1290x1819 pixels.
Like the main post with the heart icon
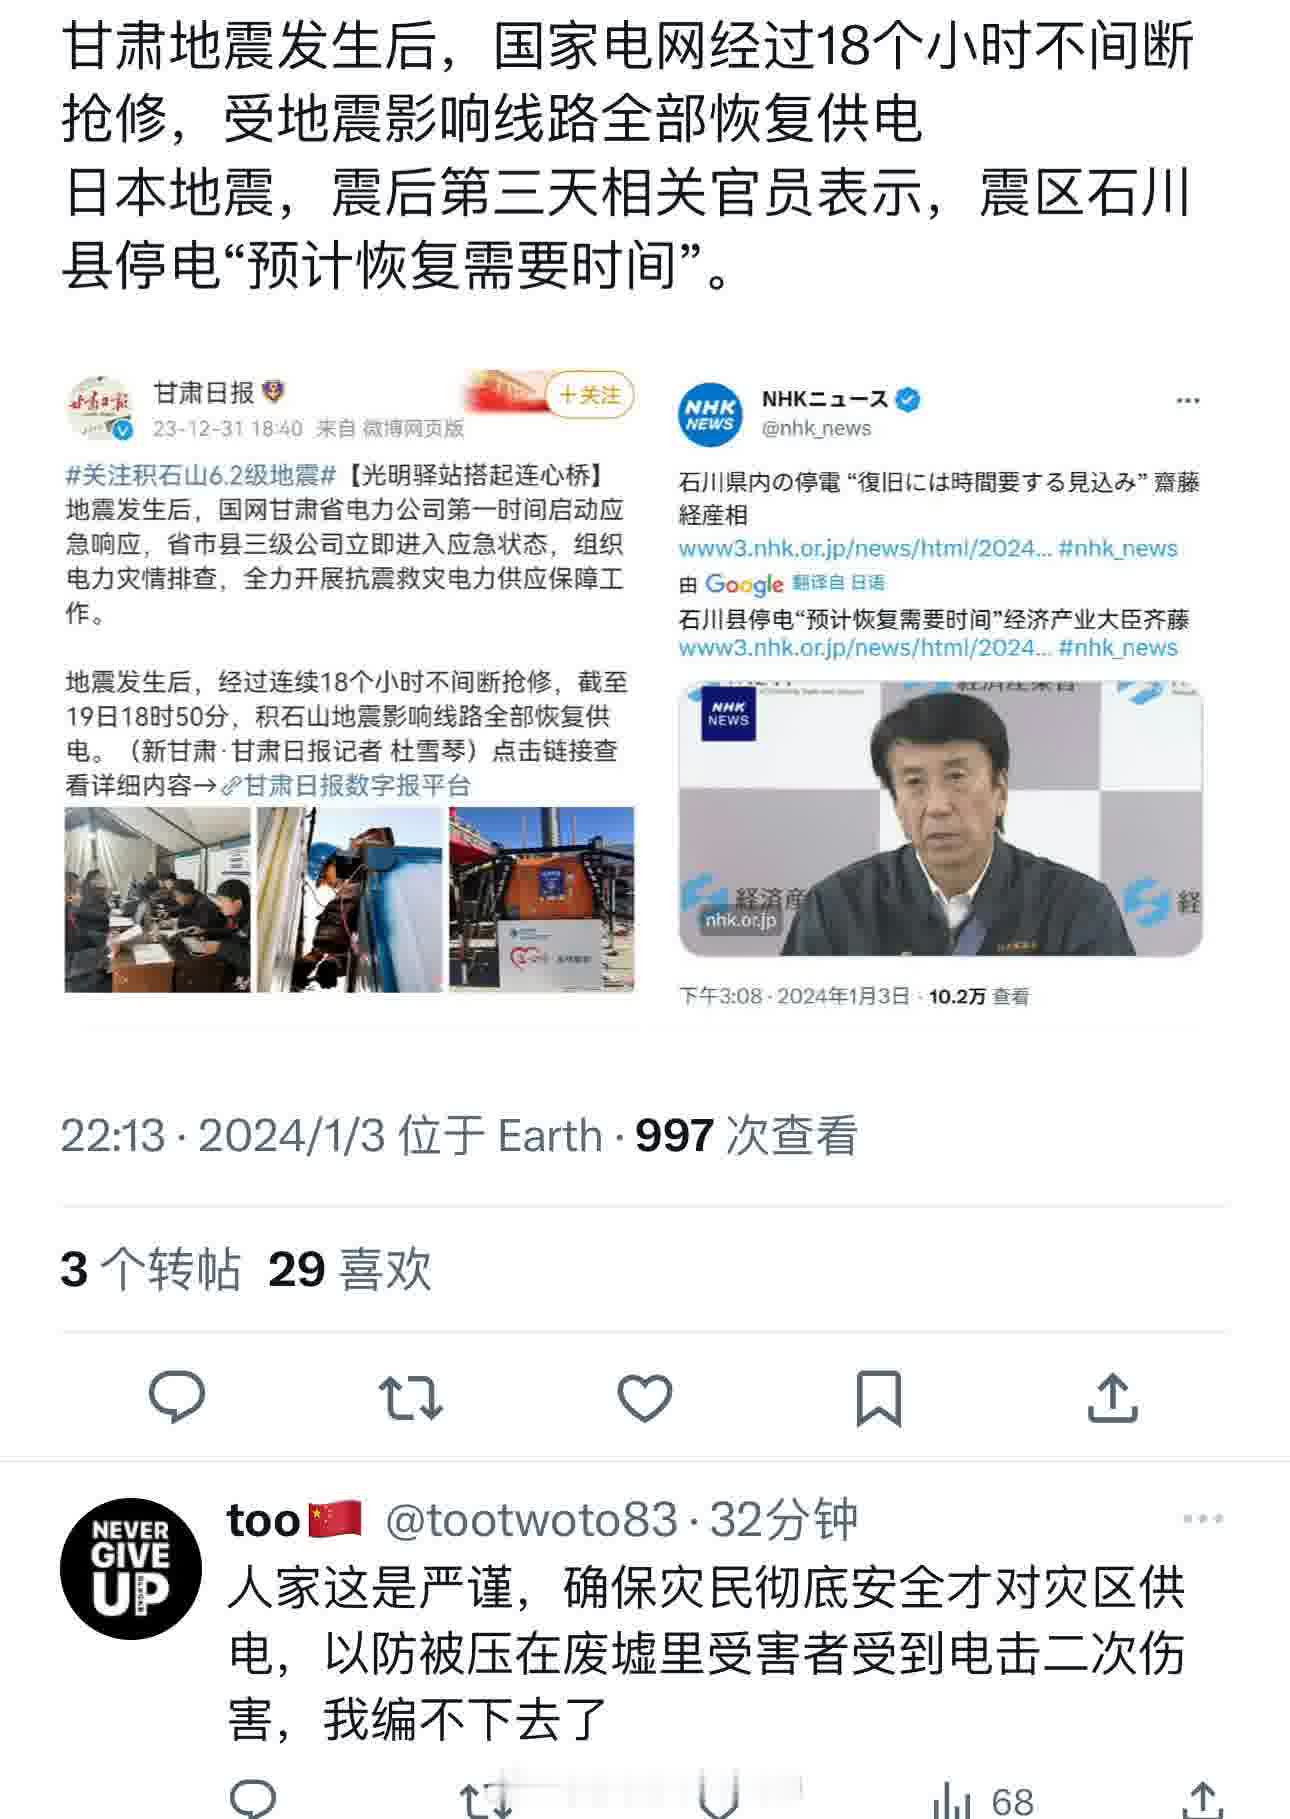click(645, 1397)
